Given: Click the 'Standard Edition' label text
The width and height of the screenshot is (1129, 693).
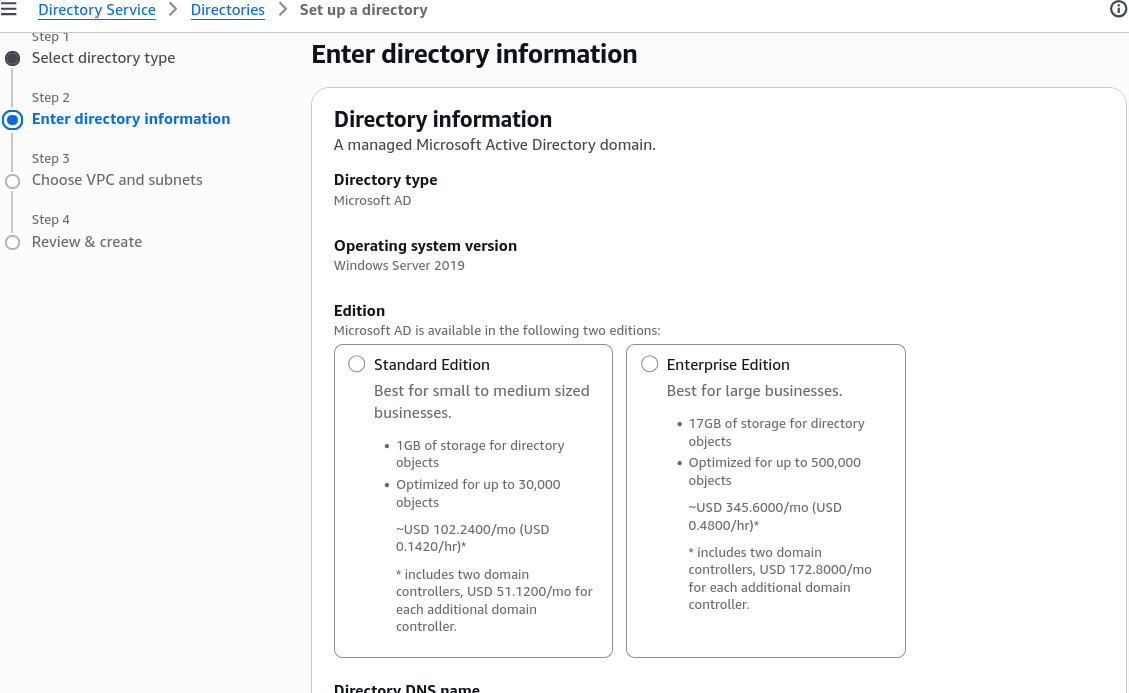Looking at the screenshot, I should click(x=431, y=365).
